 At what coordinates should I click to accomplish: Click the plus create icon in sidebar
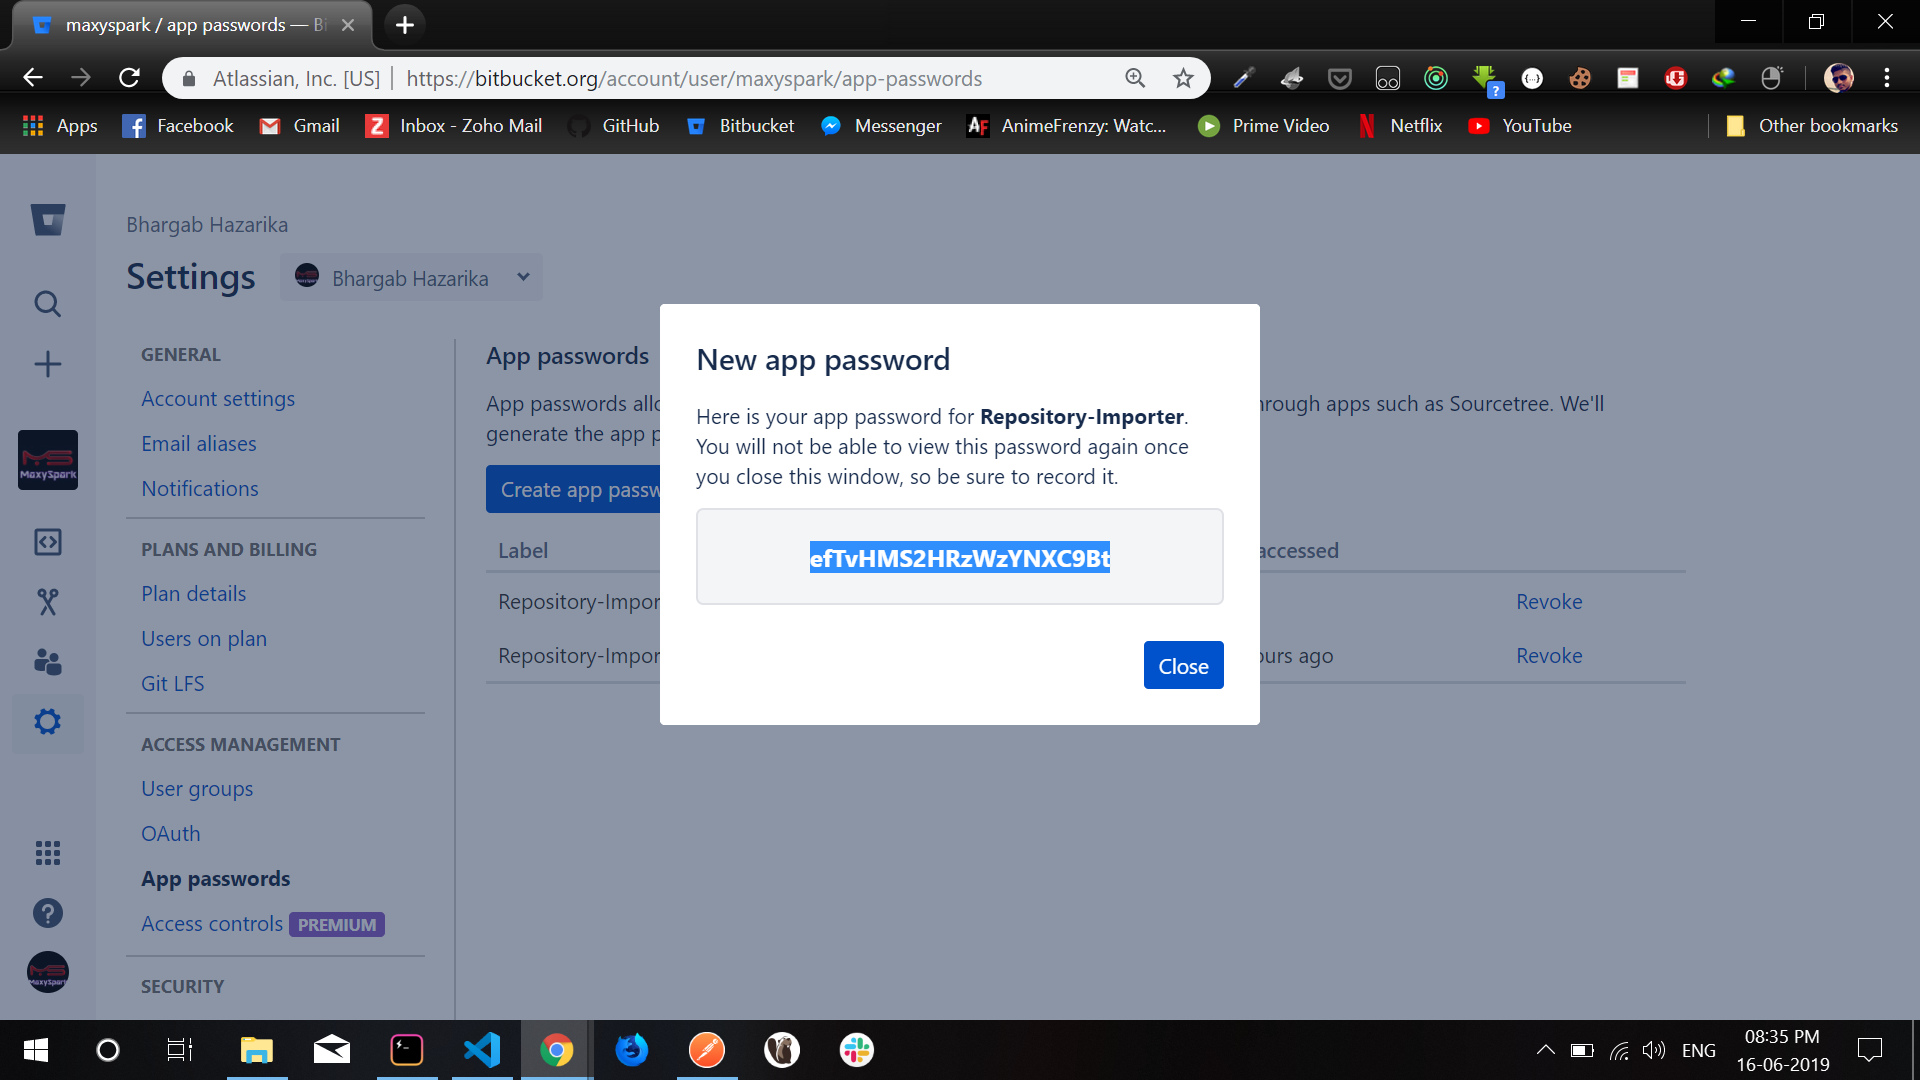[47, 364]
